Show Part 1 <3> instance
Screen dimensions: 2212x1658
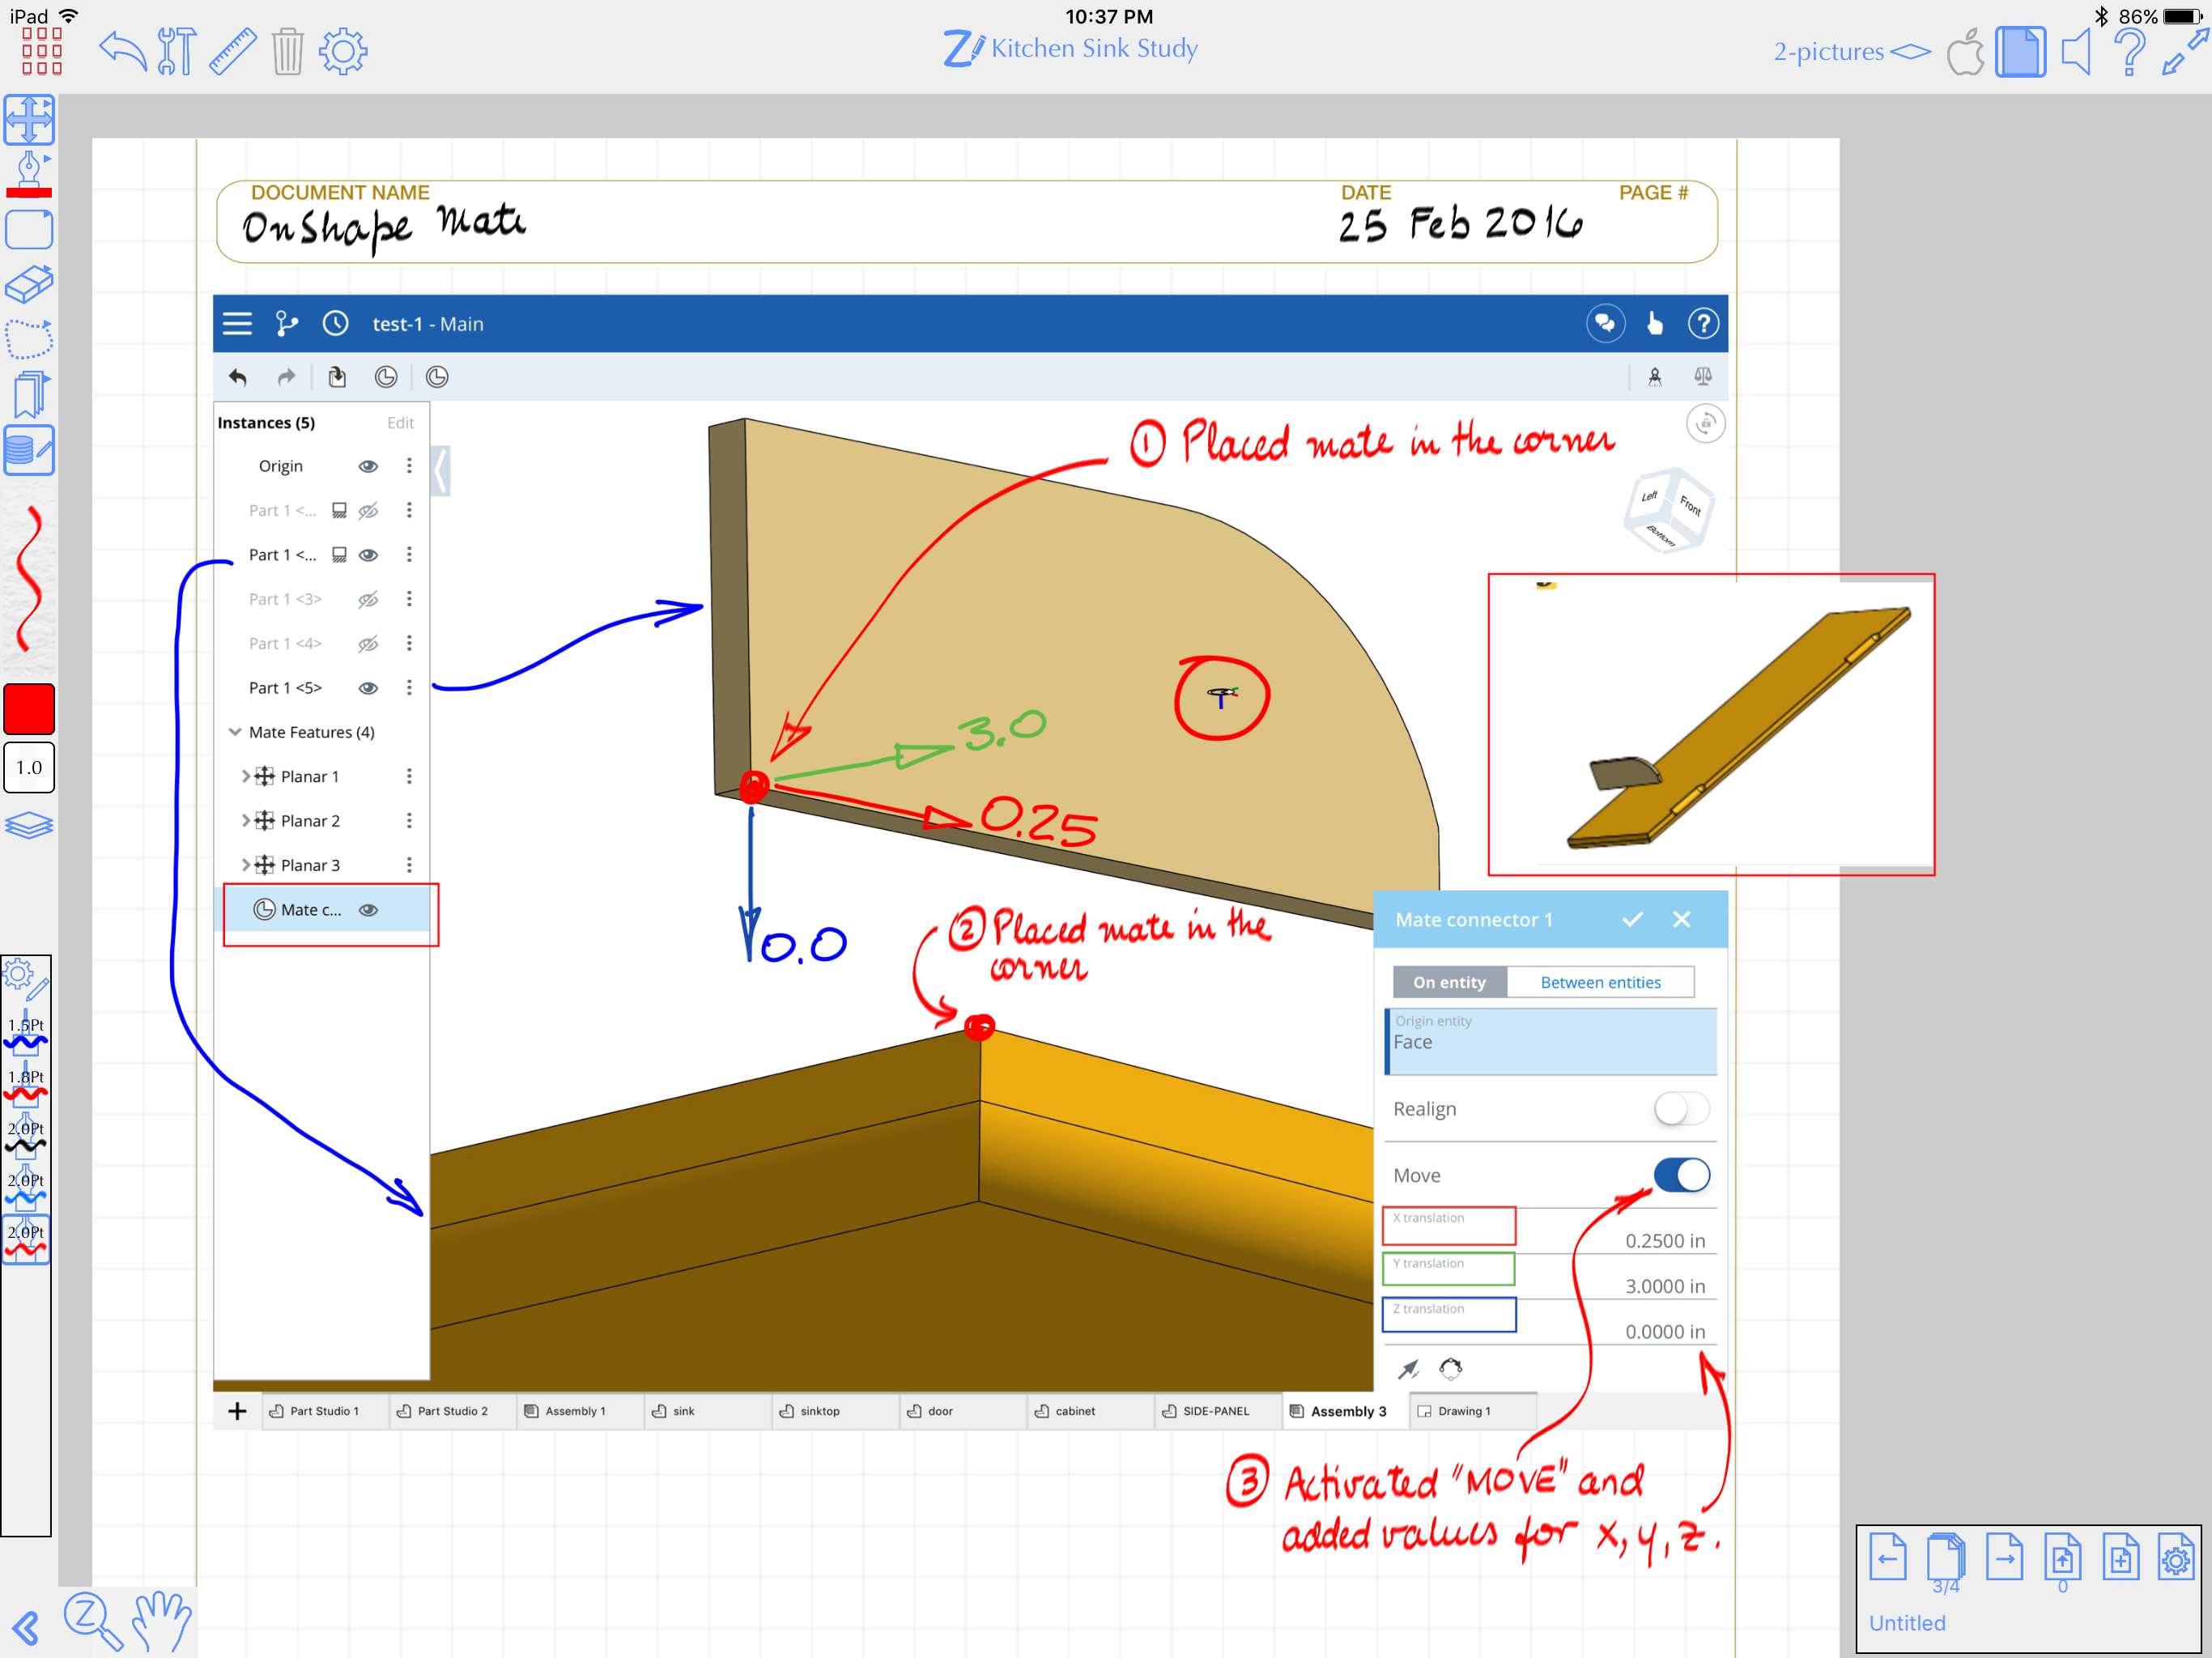(368, 599)
